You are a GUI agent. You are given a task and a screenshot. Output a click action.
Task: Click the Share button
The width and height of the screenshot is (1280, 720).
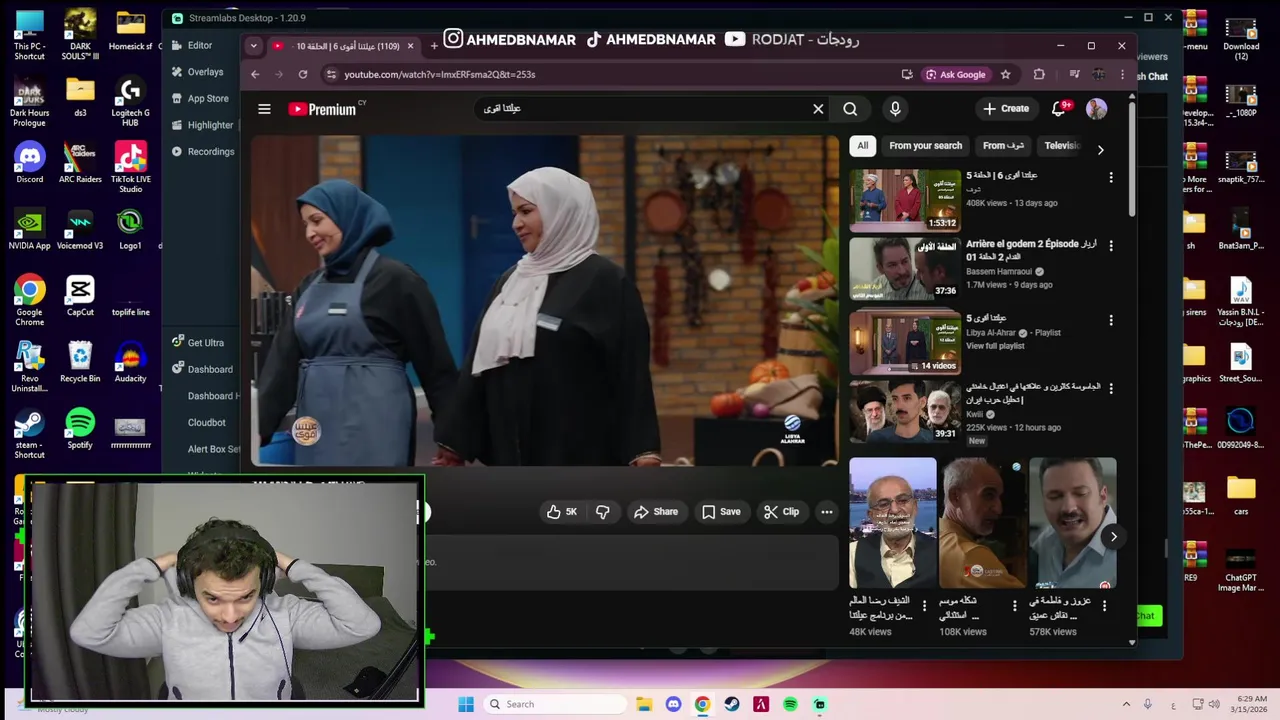(x=656, y=512)
